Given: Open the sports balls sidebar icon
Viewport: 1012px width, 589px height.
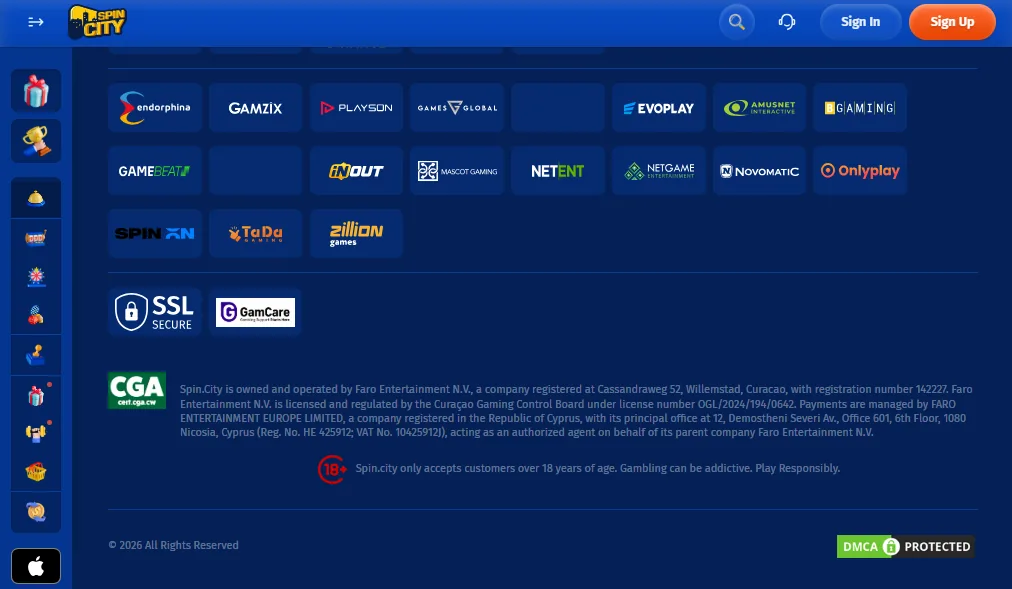Looking at the screenshot, I should click(36, 315).
